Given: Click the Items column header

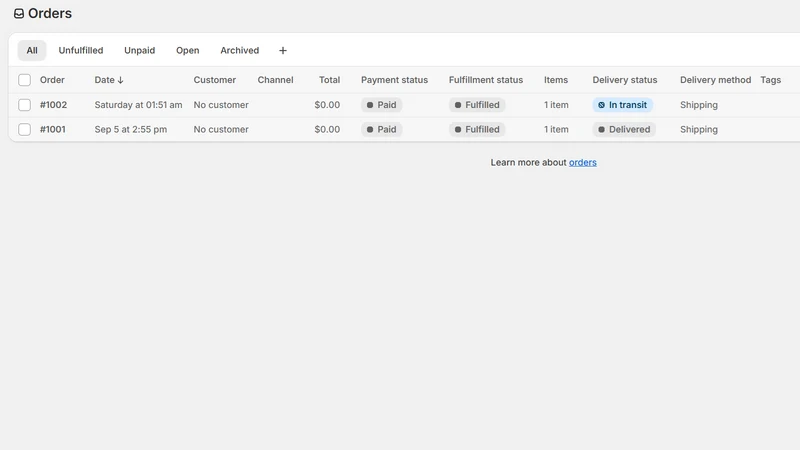Looking at the screenshot, I should 556,80.
